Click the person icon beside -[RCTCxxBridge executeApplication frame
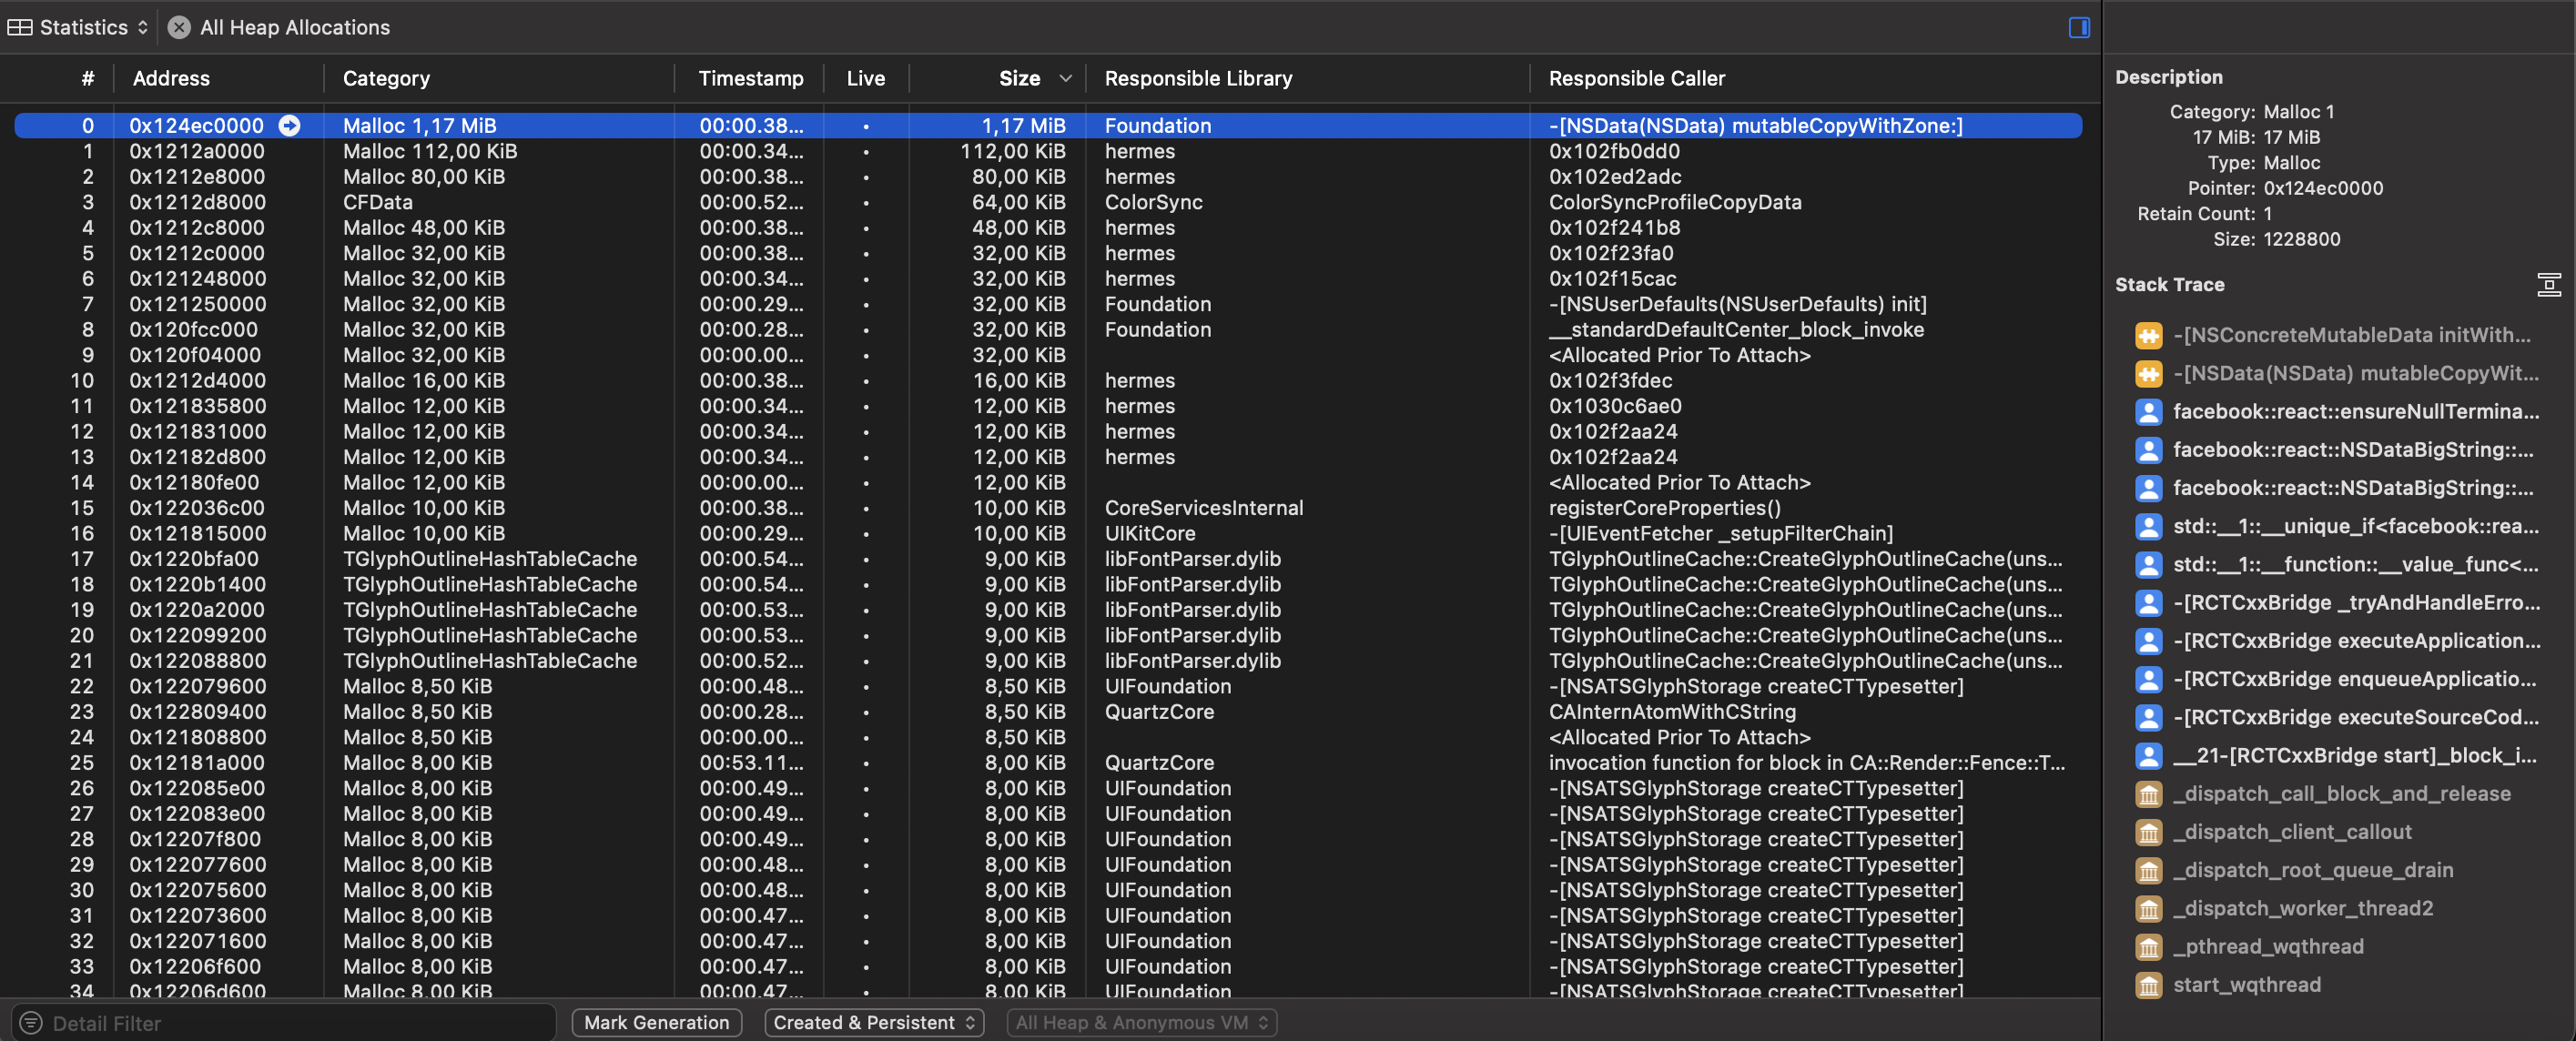Screen dimensions: 2576x1041 point(2151,641)
